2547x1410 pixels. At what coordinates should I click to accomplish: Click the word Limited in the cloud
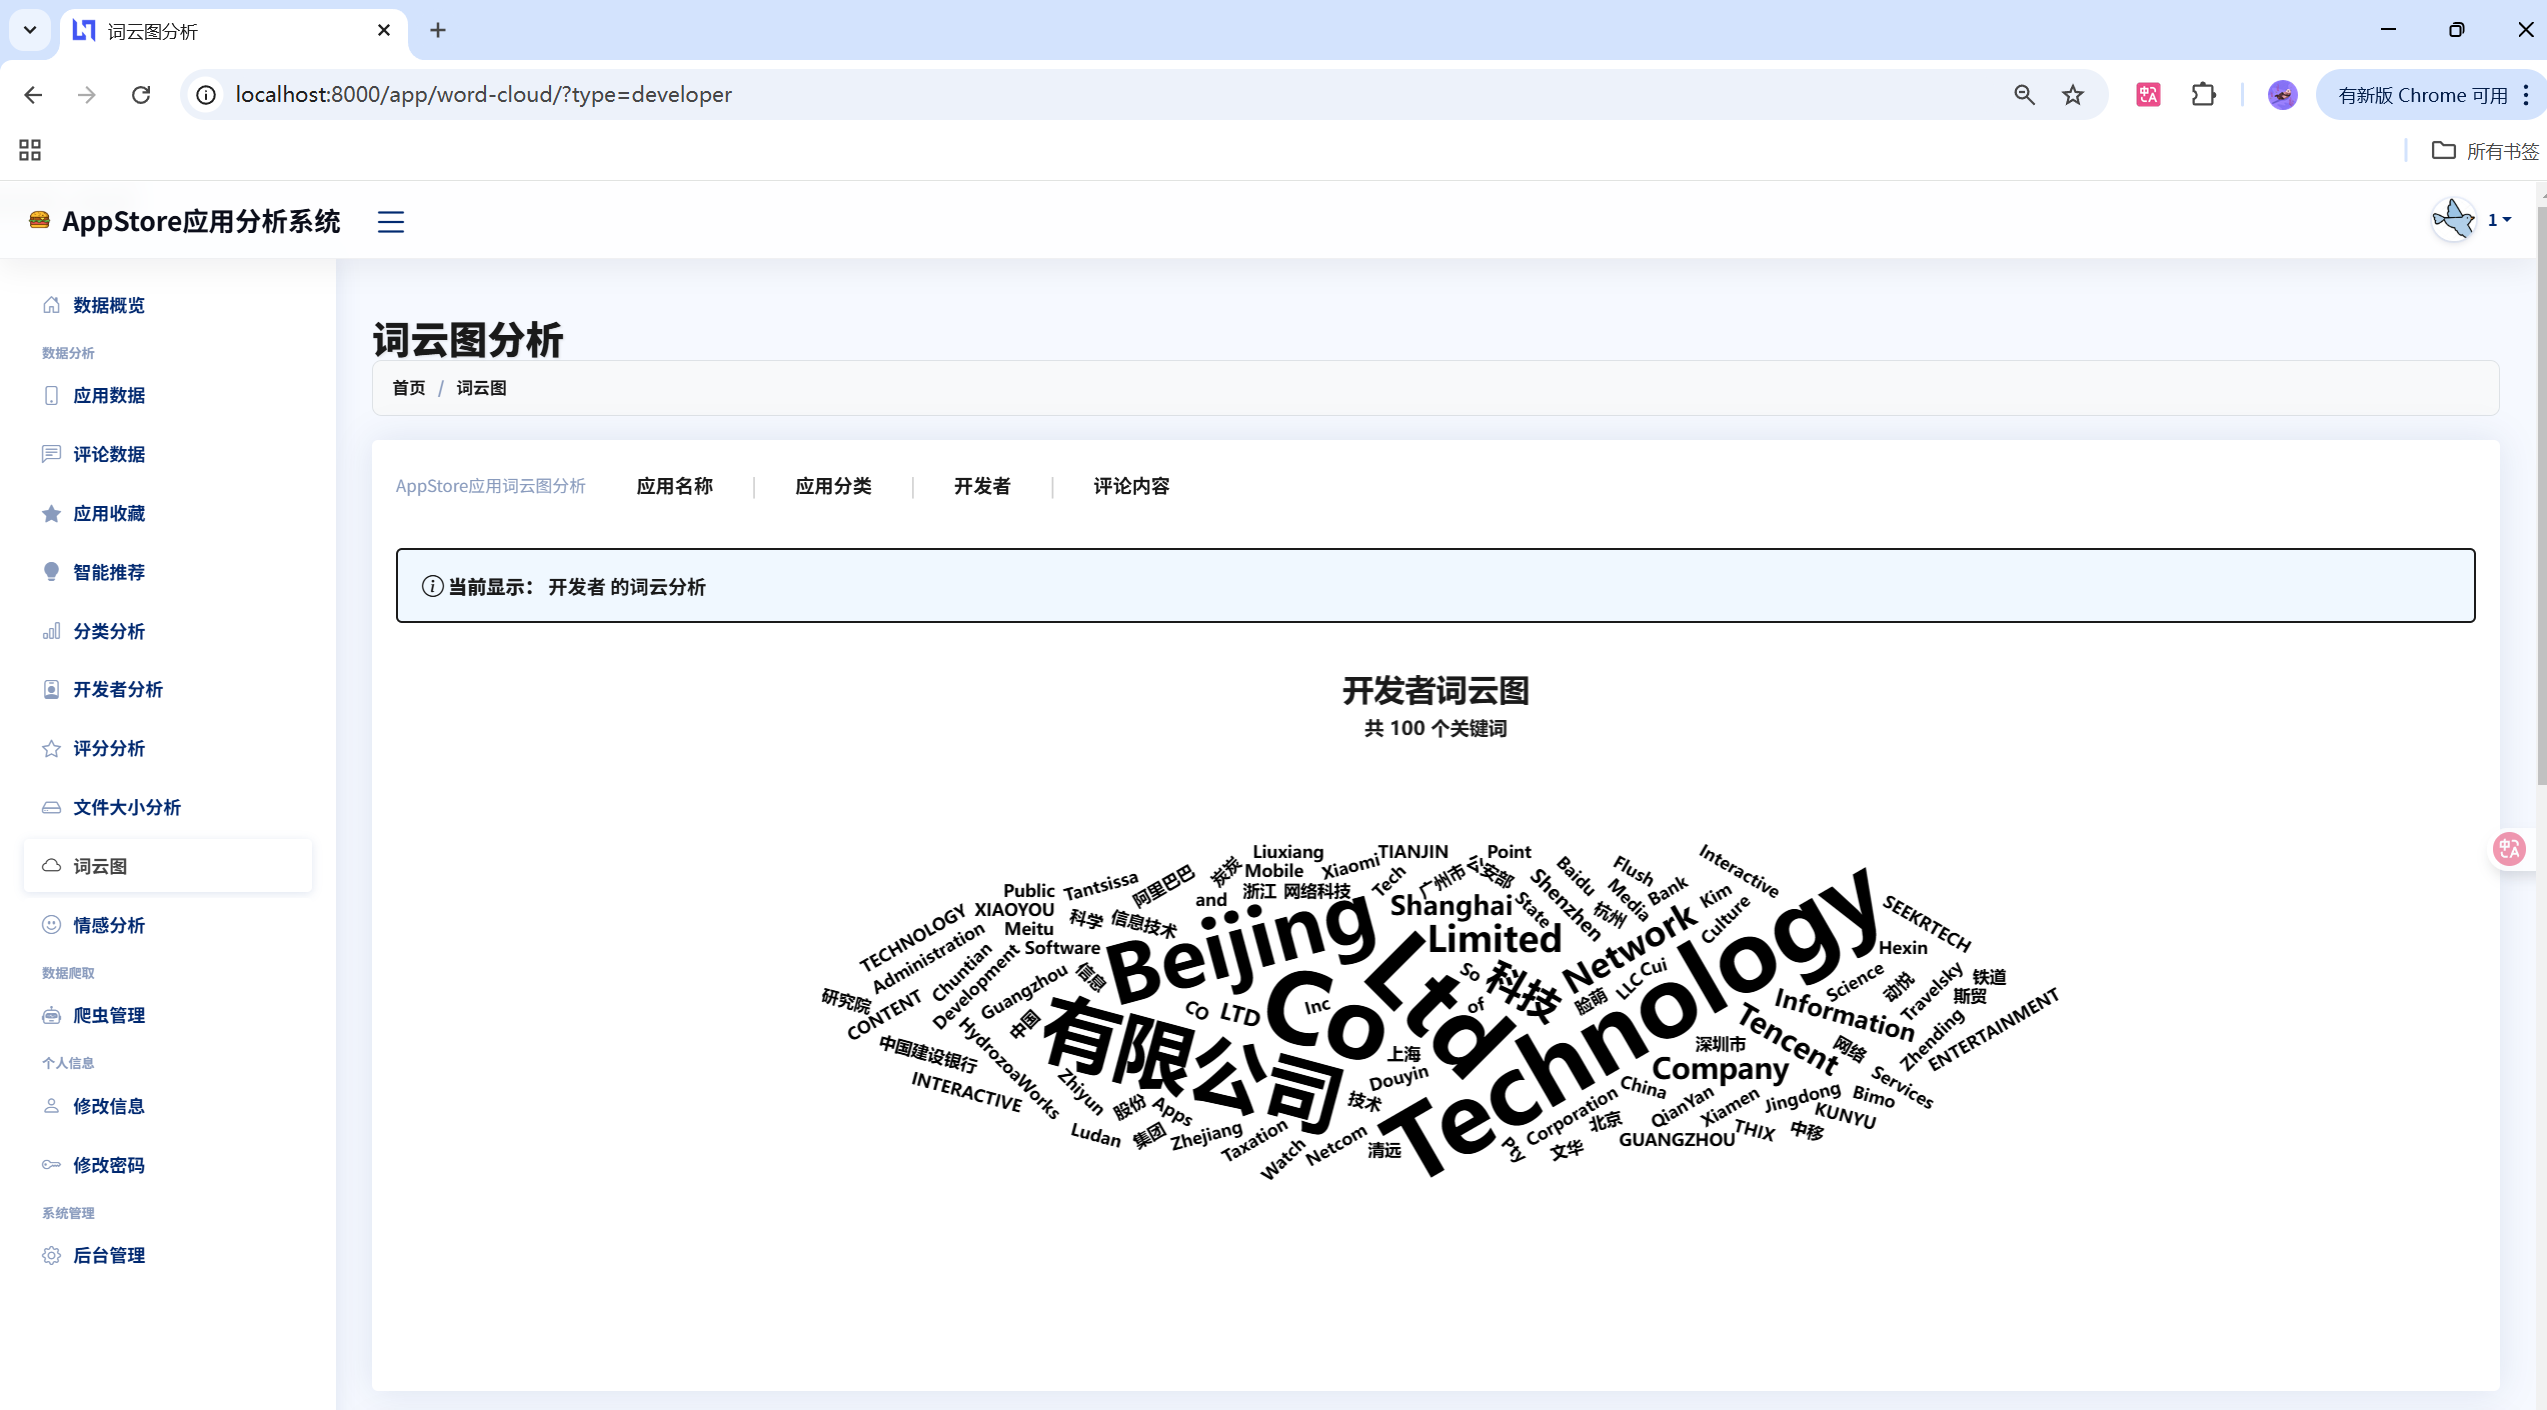(x=1494, y=940)
